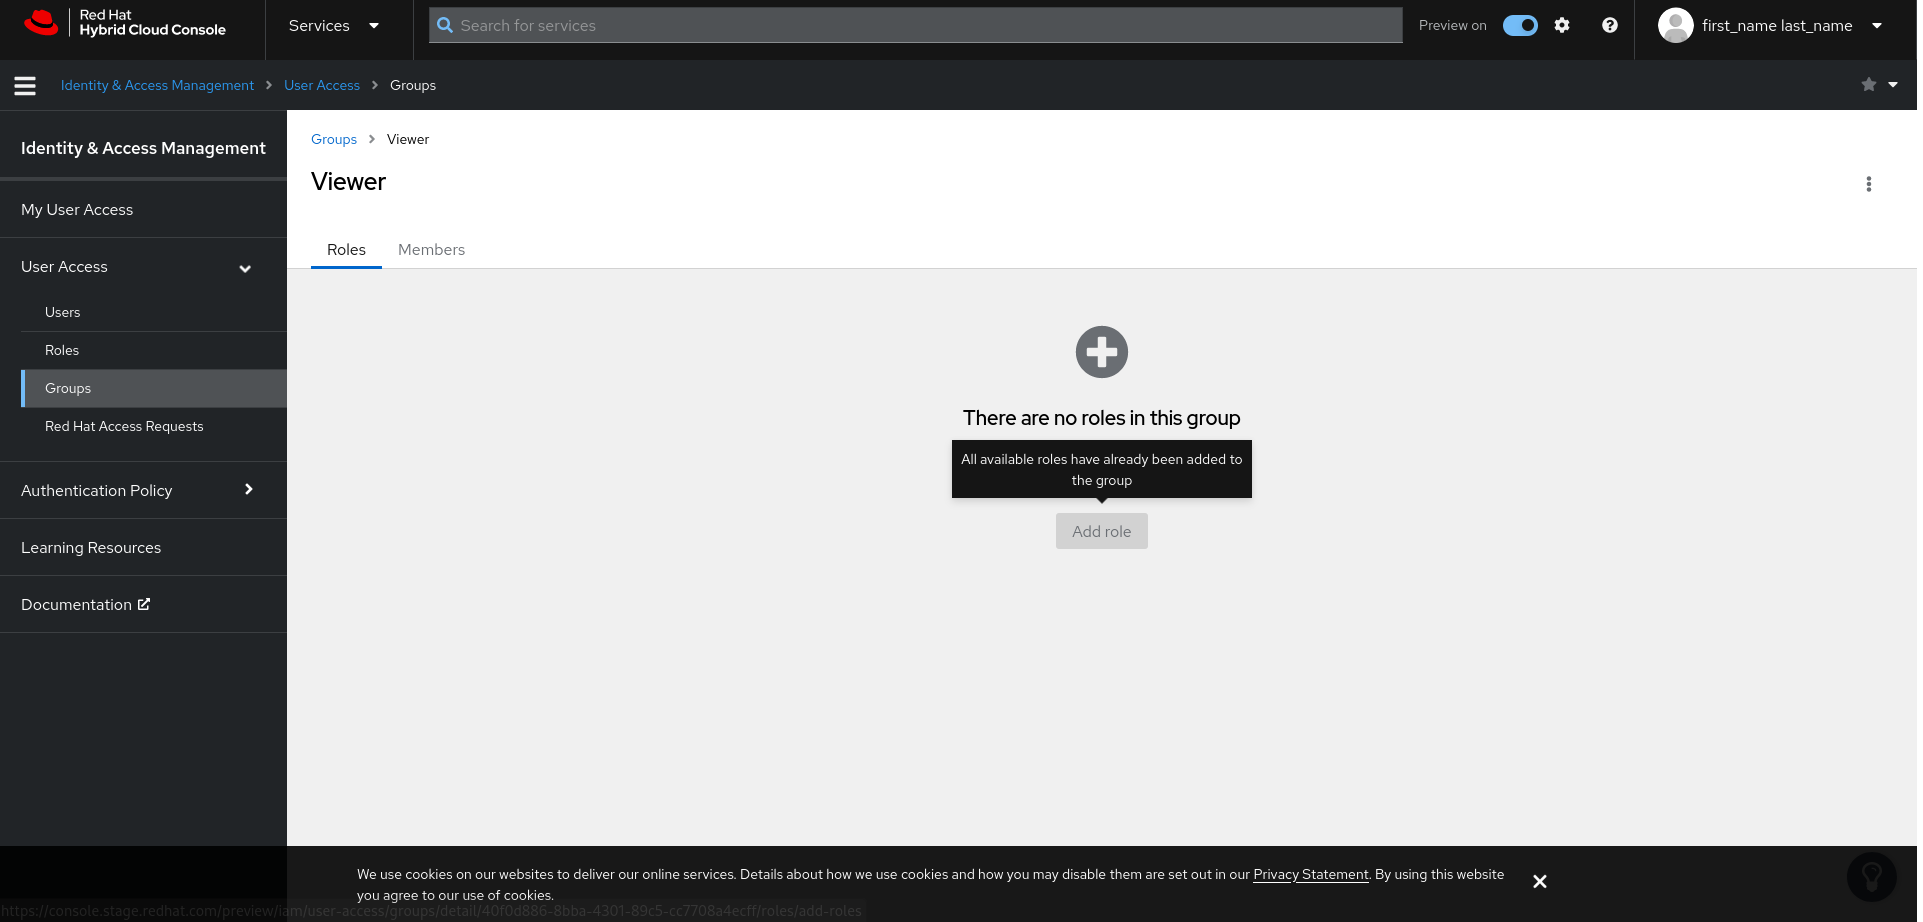Click the "There are no roles in this group" heading
The height and width of the screenshot is (922, 1923).
[1102, 418]
